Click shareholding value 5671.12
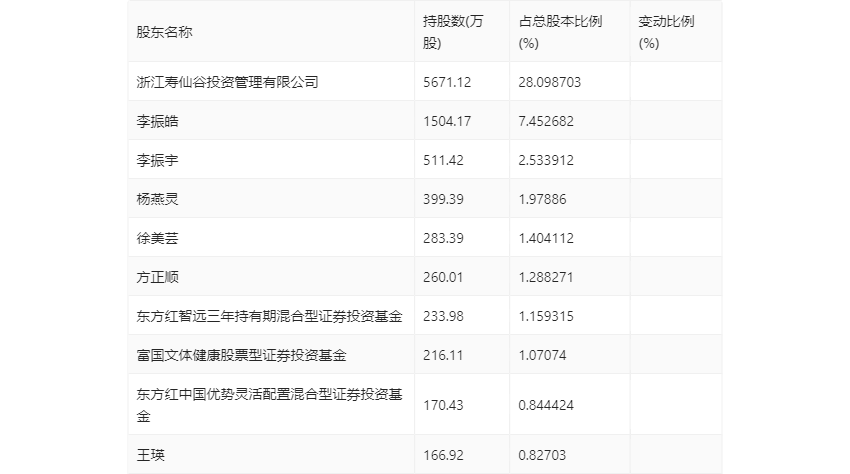The image size is (850, 474). tap(447, 82)
